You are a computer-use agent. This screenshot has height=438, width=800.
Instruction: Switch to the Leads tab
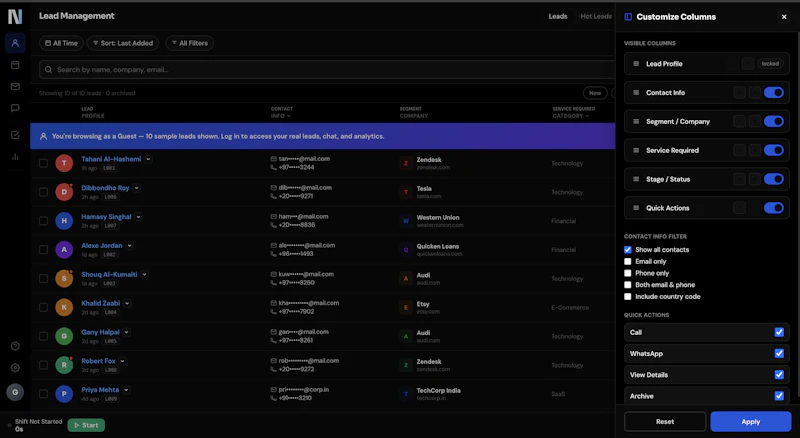[x=558, y=16]
